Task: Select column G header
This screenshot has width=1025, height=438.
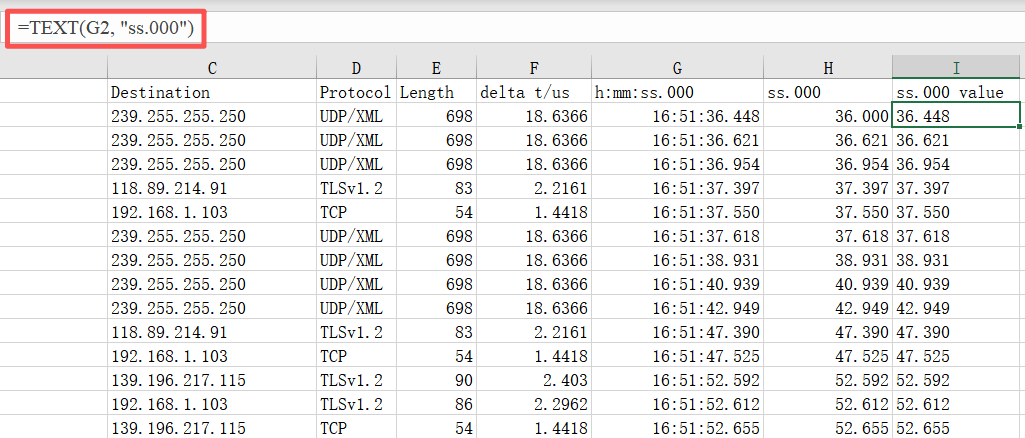Action: coord(677,68)
